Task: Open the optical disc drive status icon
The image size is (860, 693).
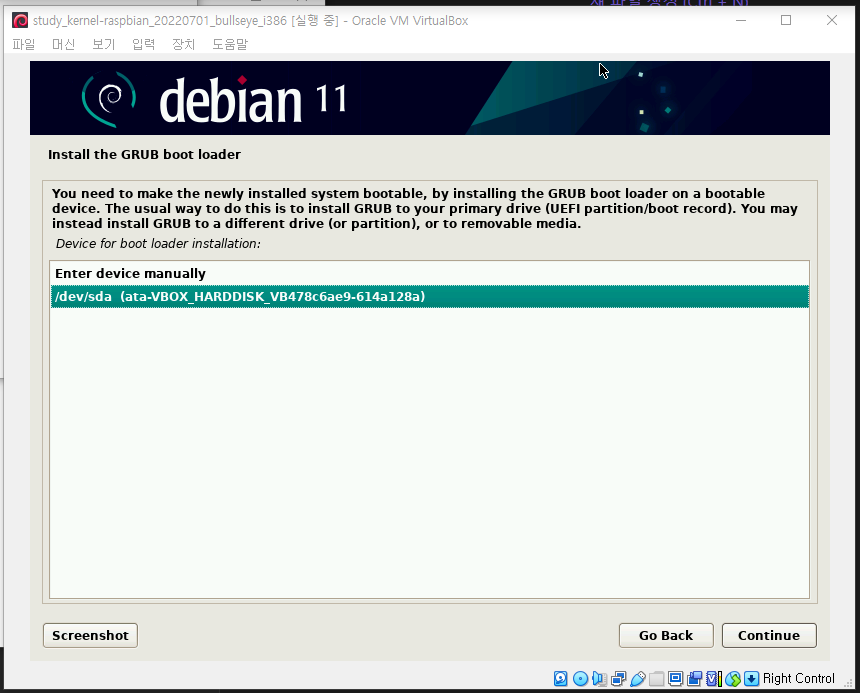Action: pos(580,679)
